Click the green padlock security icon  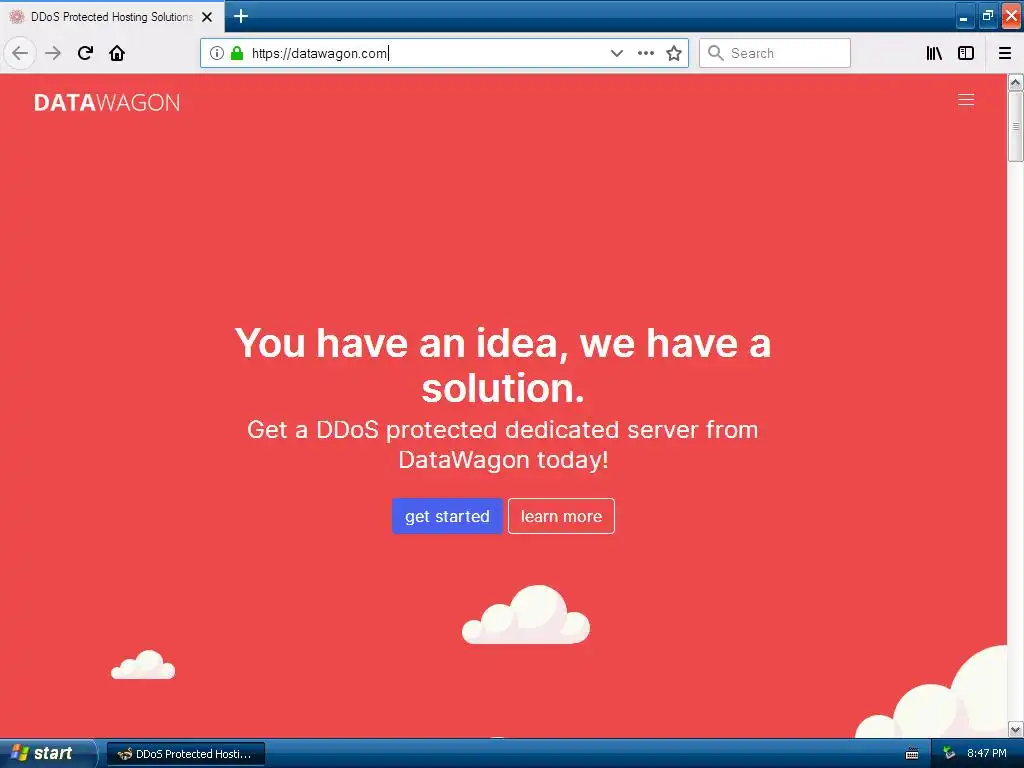tap(237, 53)
